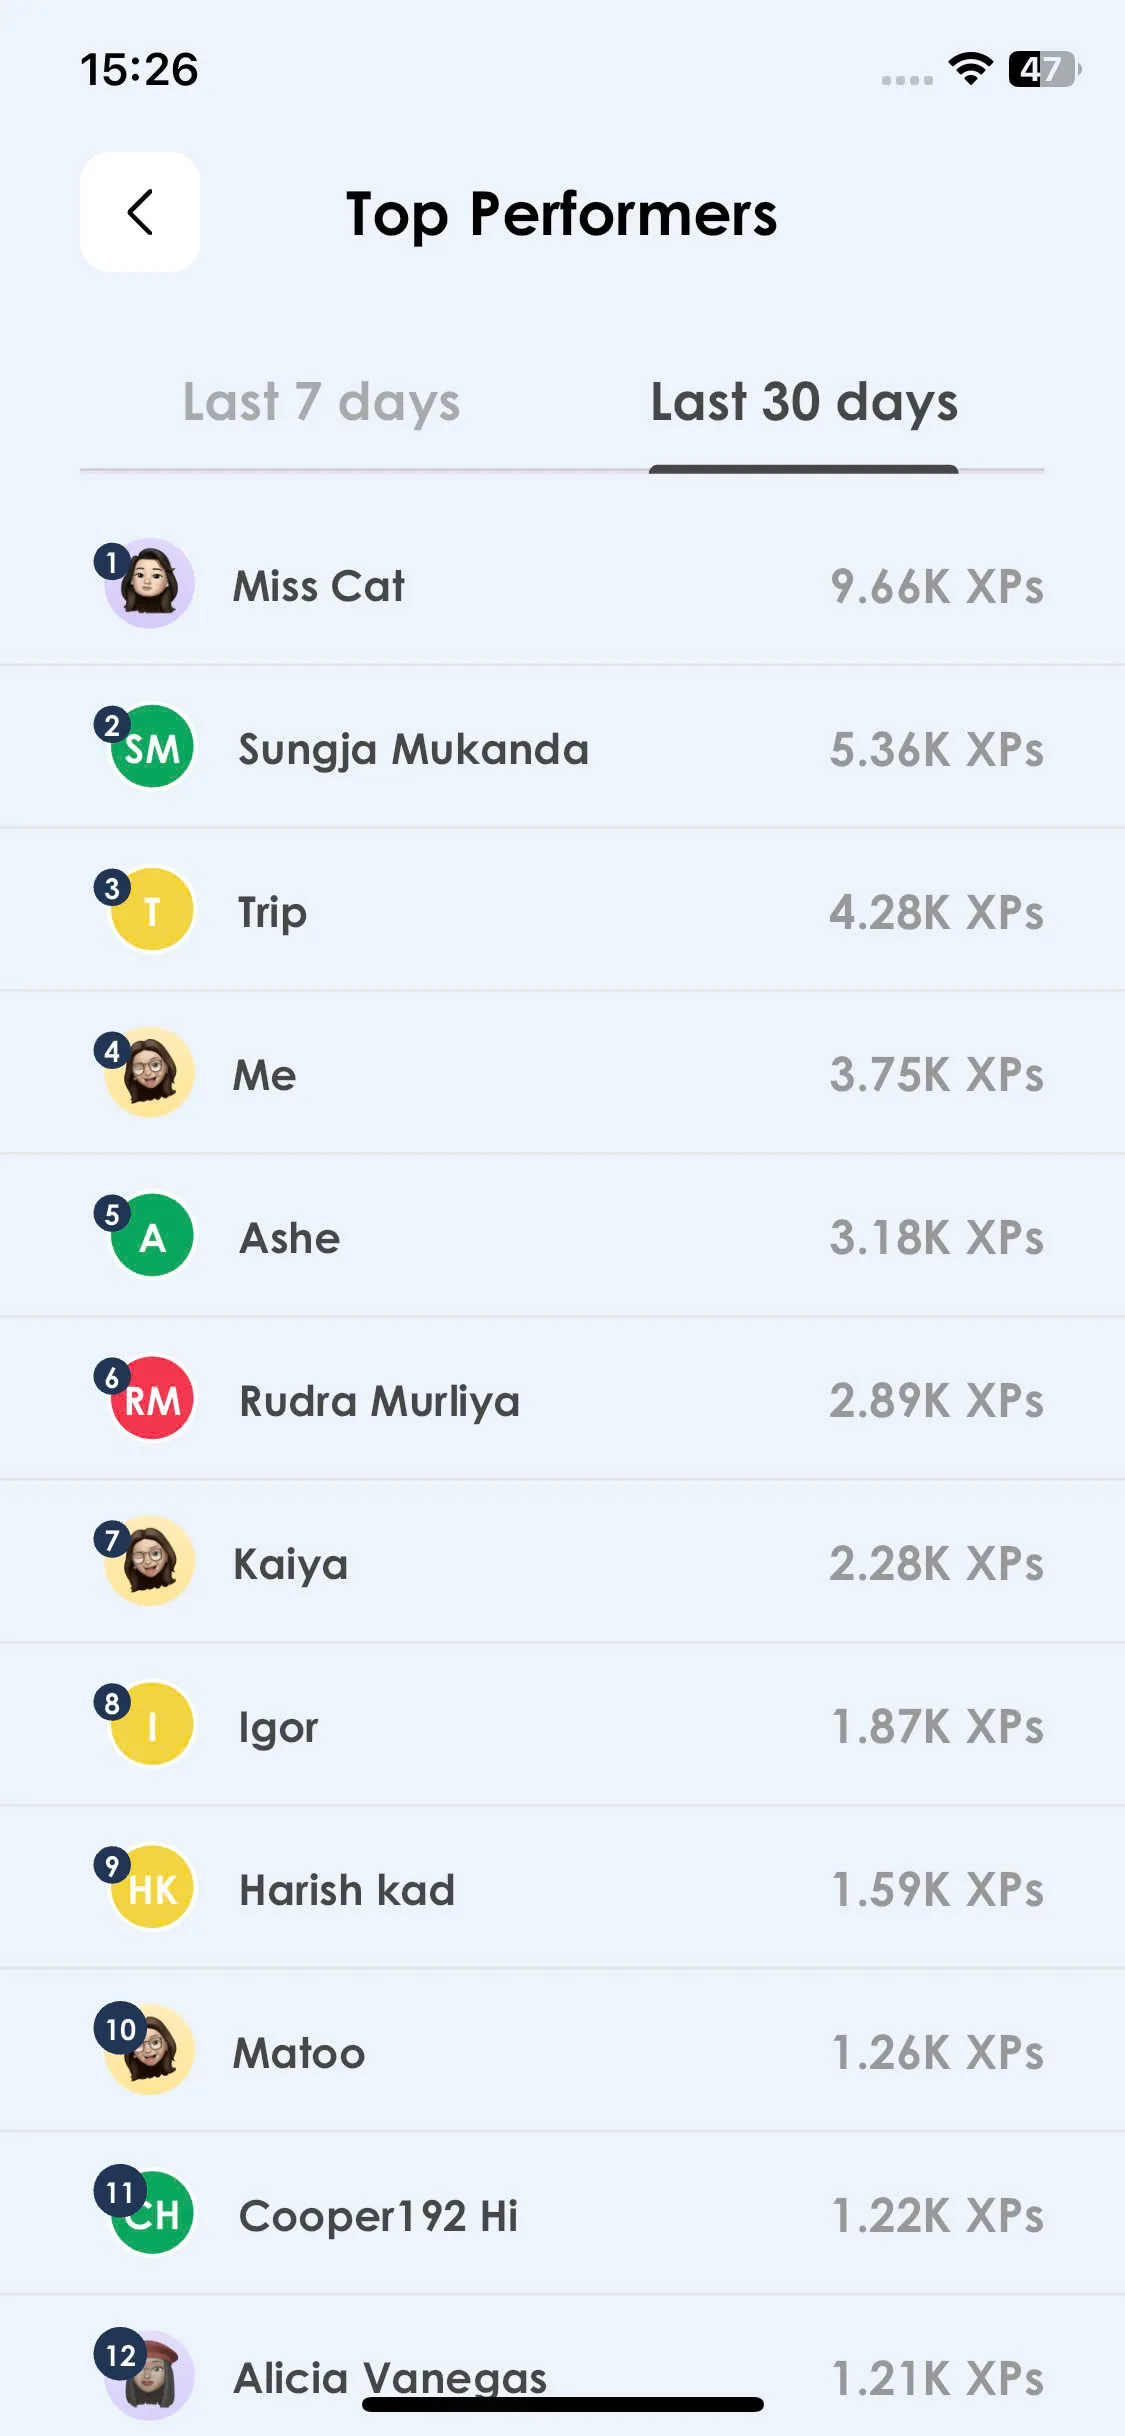This screenshot has height=2436, width=1125.
Task: Open Miss Cat's avatar picture
Action: (x=150, y=584)
